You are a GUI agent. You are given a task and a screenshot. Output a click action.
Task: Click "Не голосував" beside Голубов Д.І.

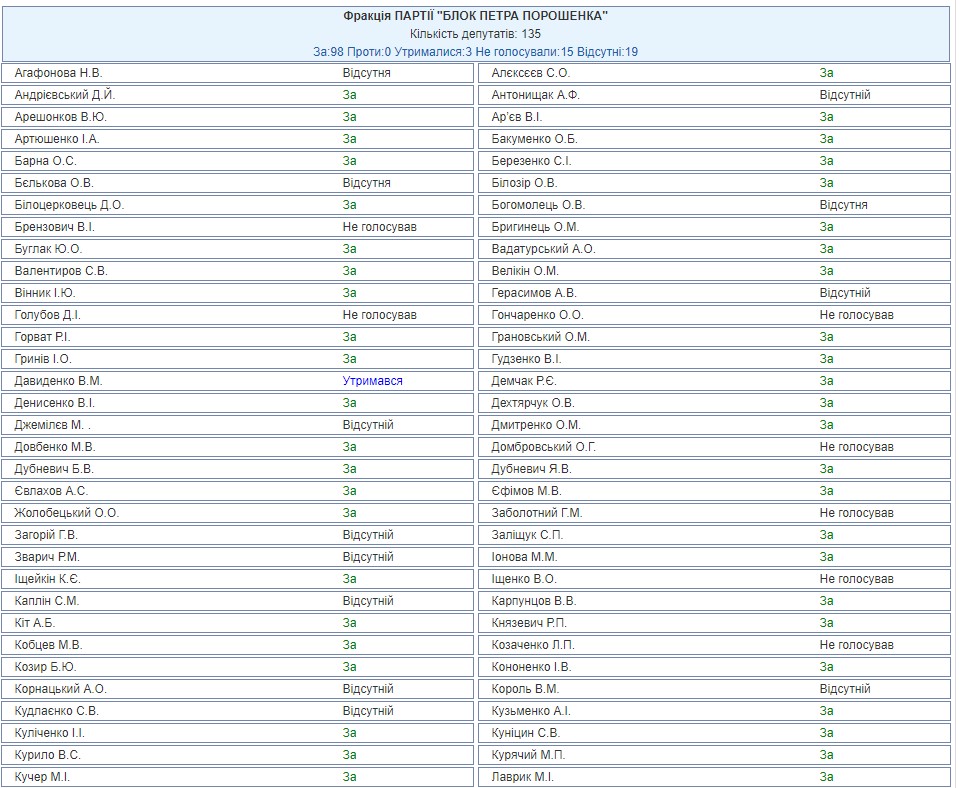point(379,315)
